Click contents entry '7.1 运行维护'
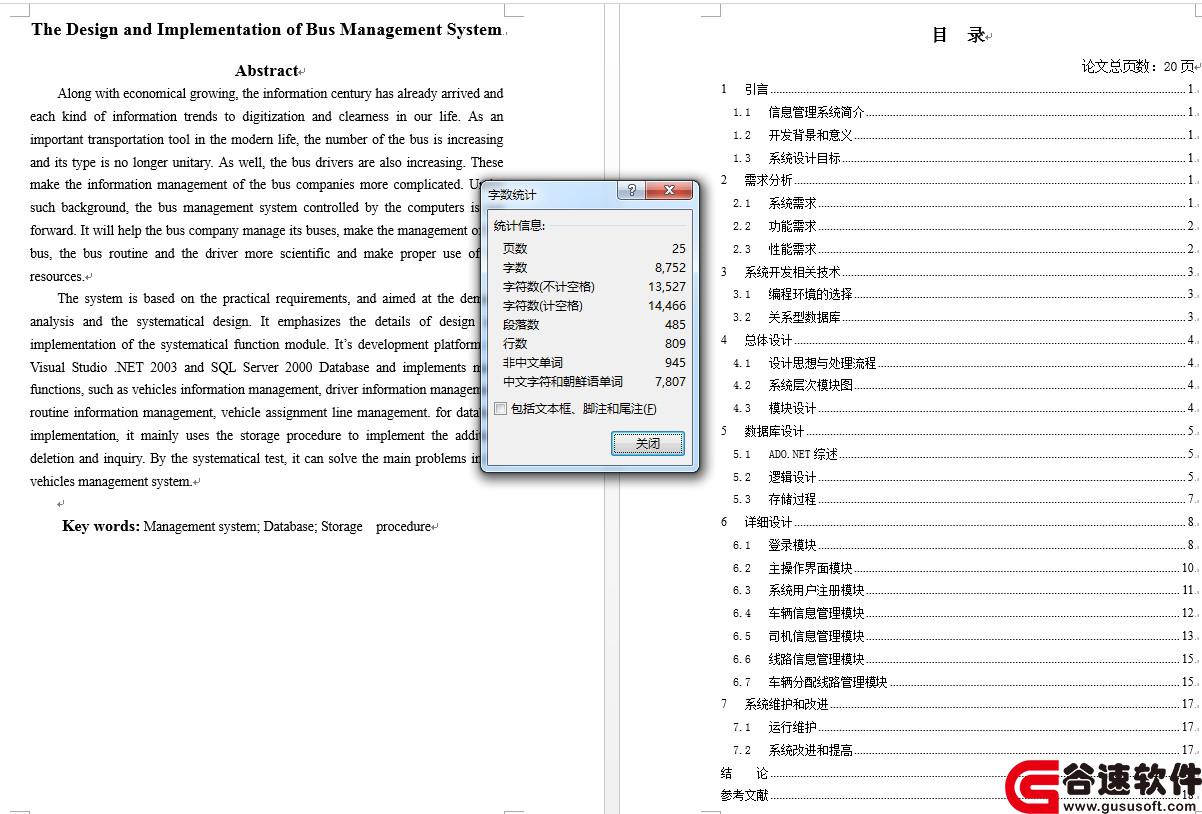Image resolution: width=1202 pixels, height=814 pixels. [x=964, y=727]
